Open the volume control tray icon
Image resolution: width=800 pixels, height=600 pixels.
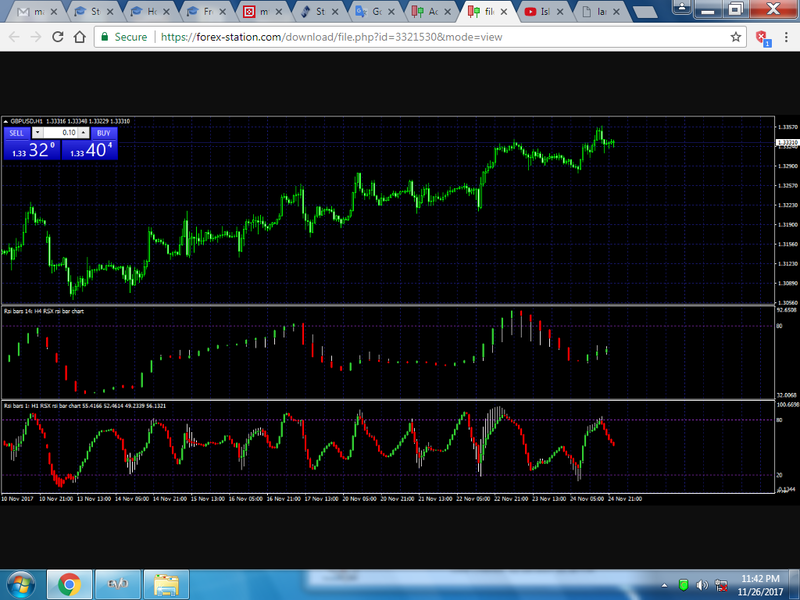703,585
